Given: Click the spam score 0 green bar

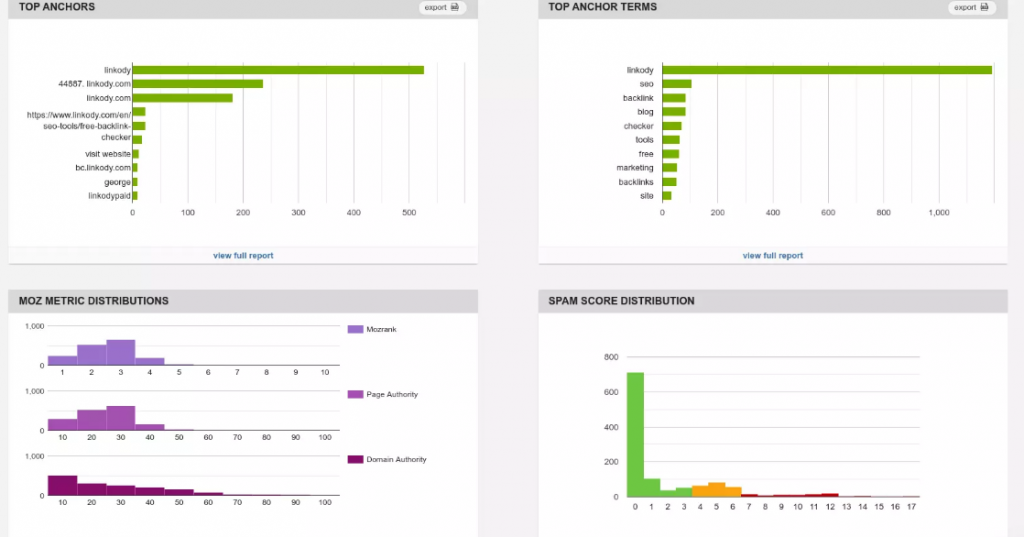Looking at the screenshot, I should click(635, 434).
